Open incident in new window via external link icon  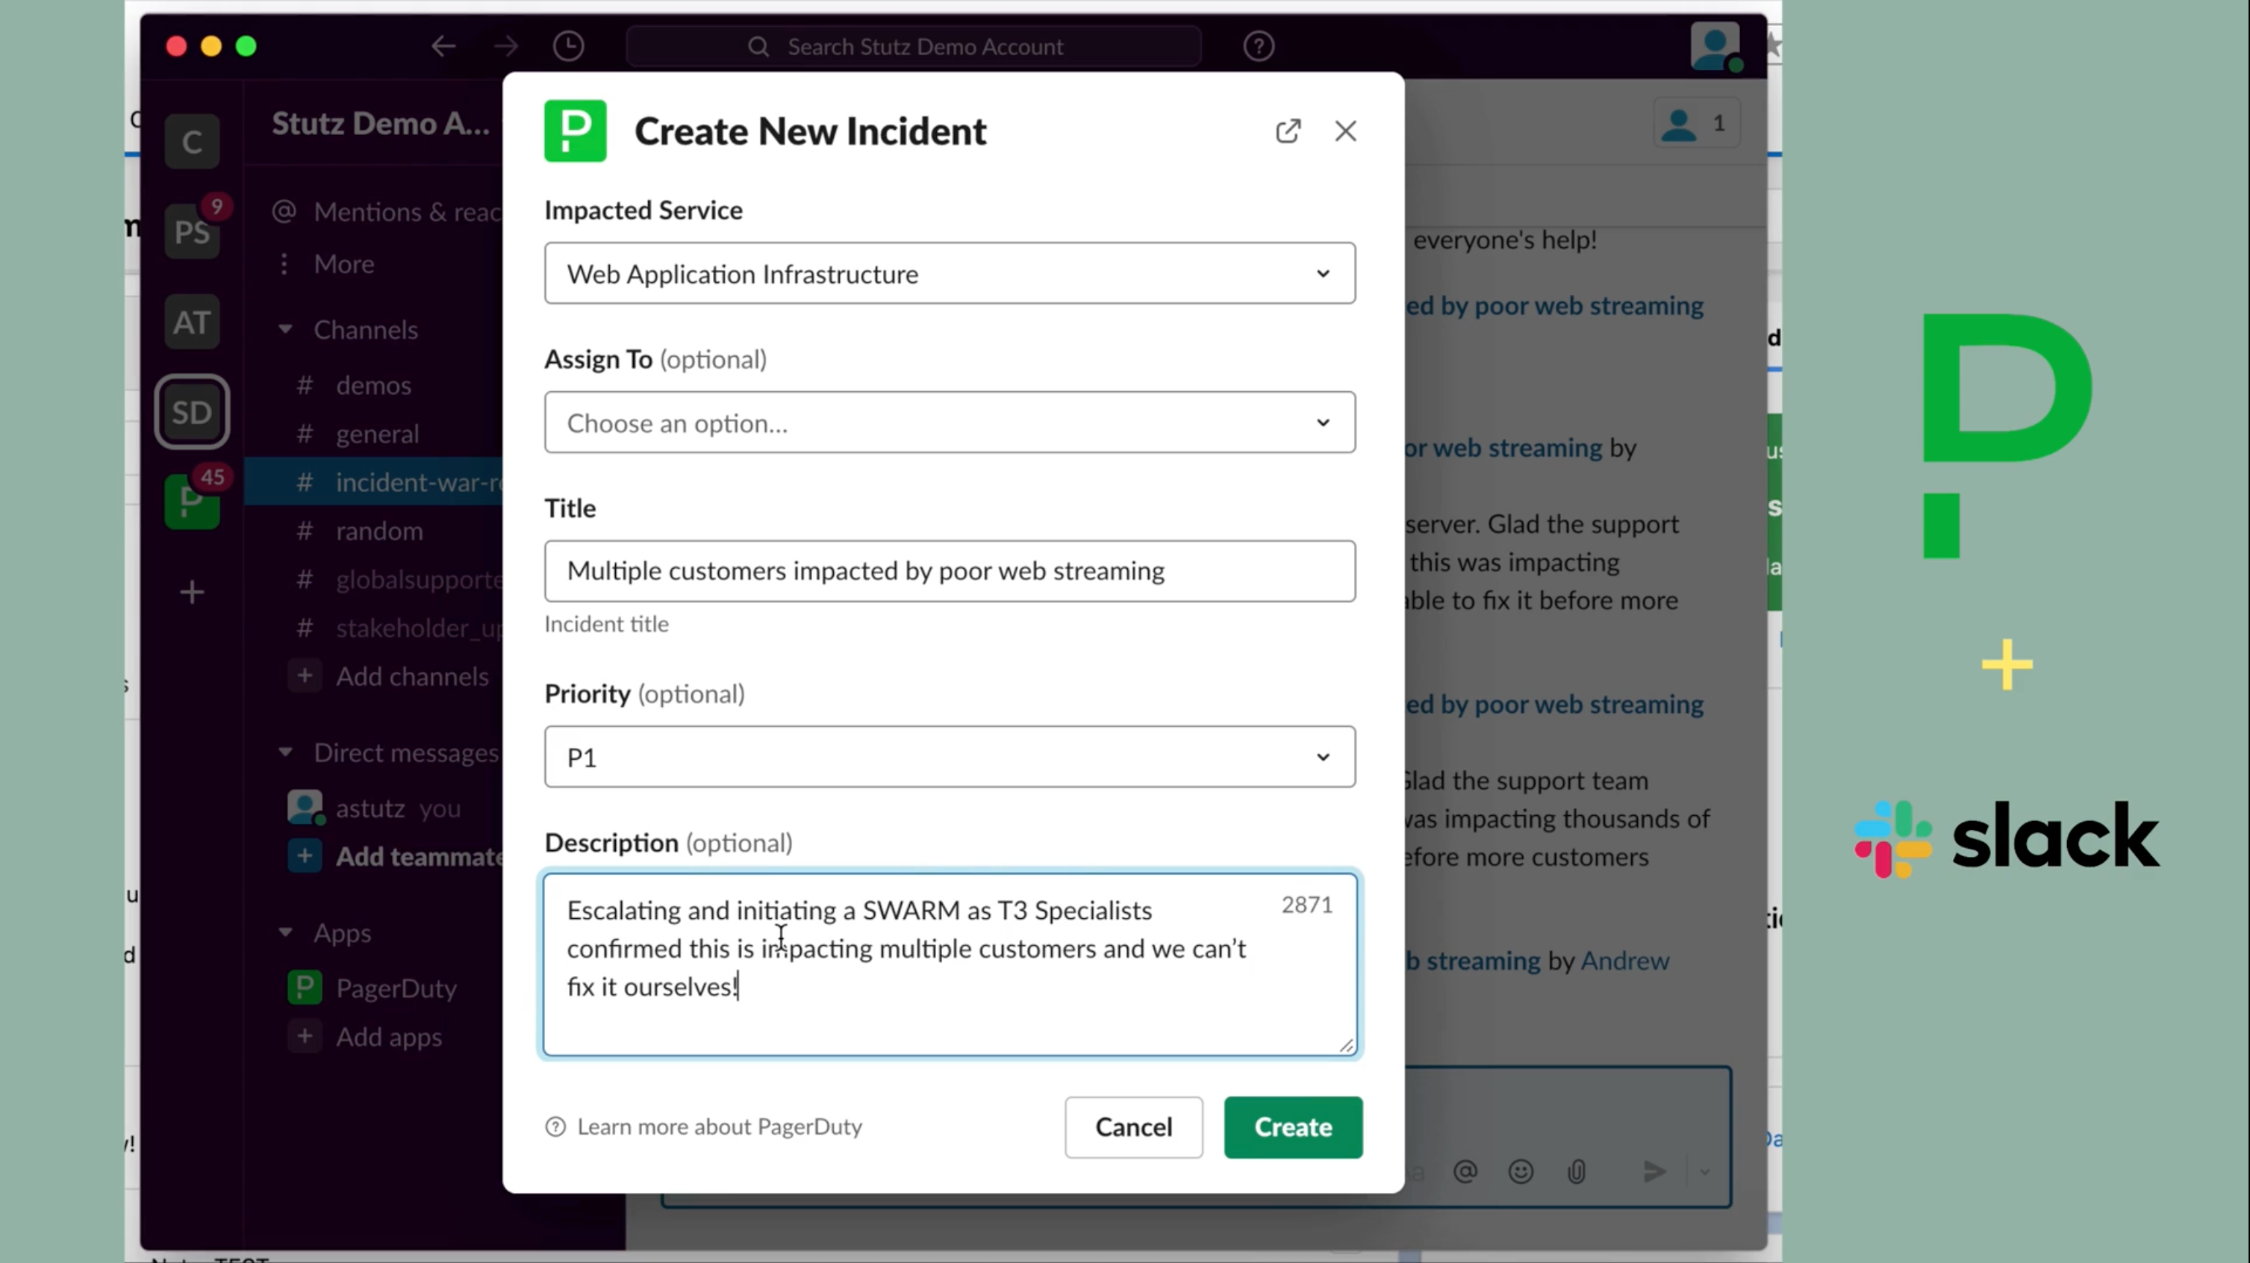point(1288,131)
